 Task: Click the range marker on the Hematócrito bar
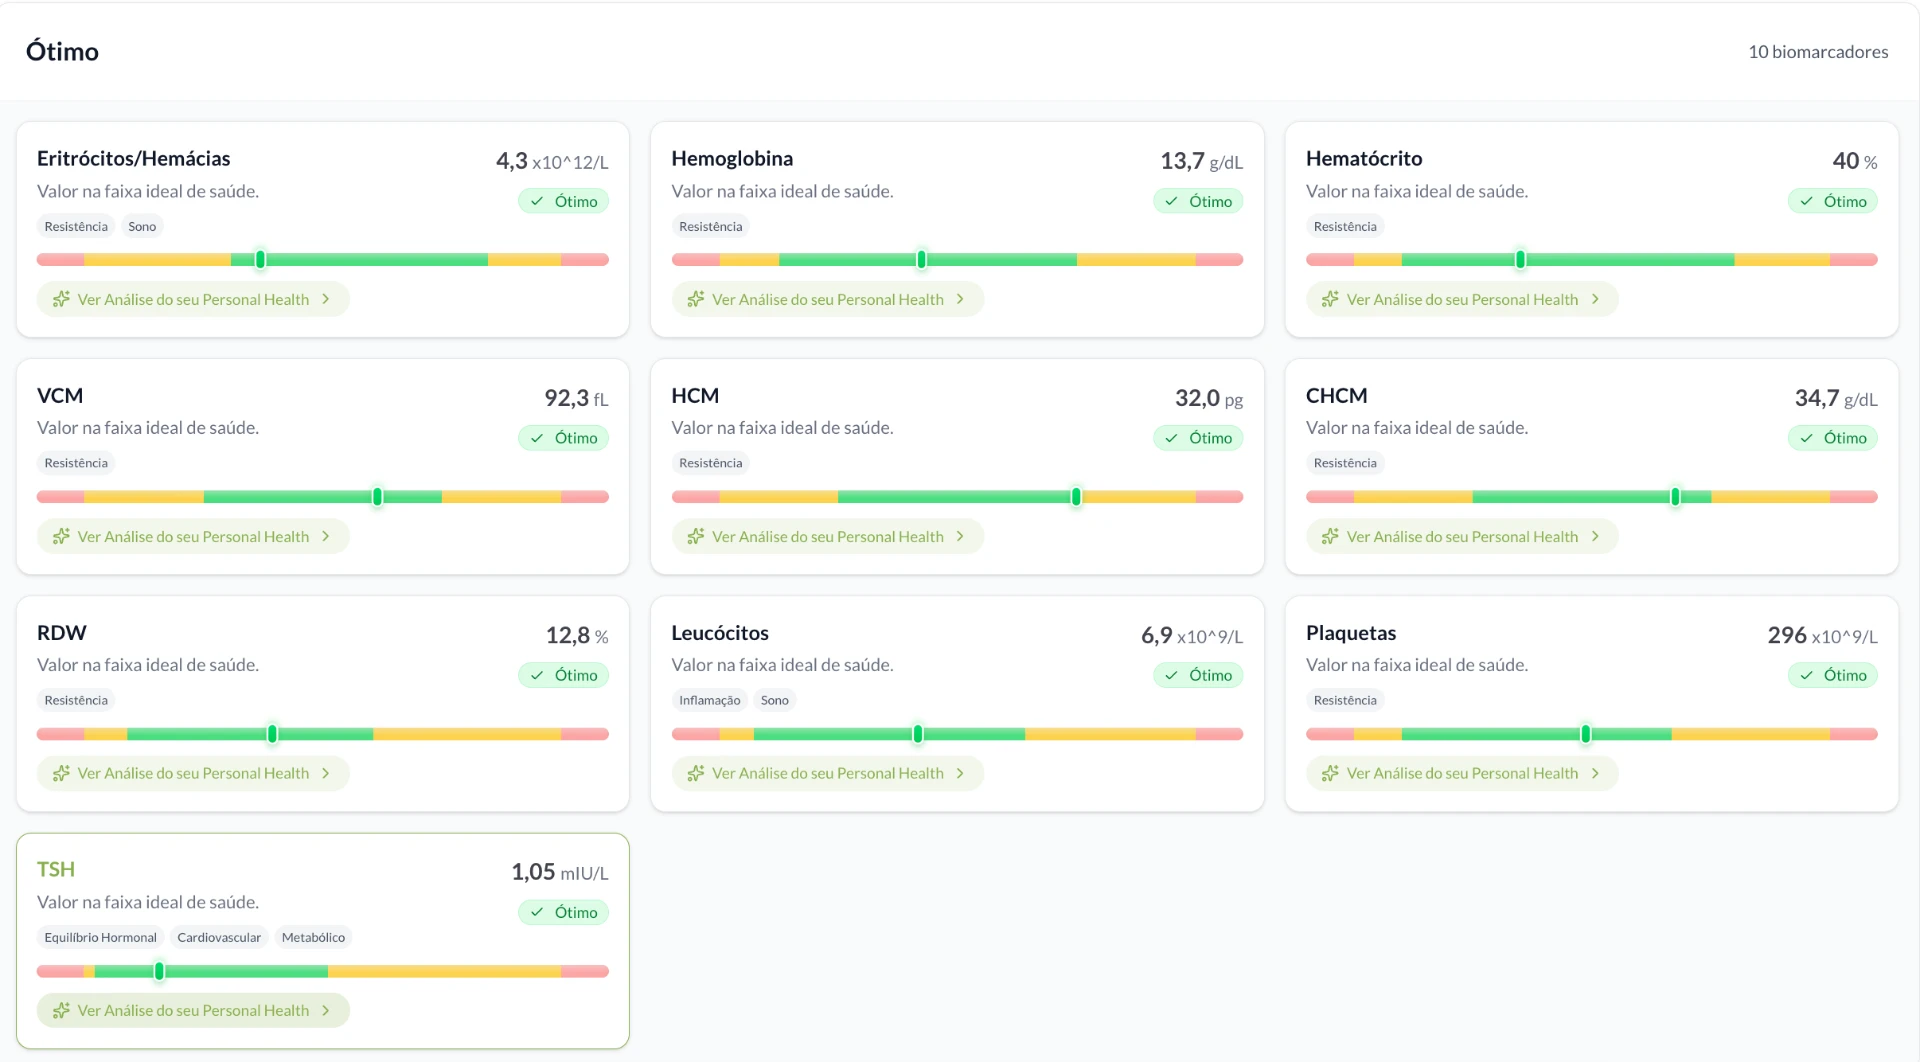pos(1520,260)
